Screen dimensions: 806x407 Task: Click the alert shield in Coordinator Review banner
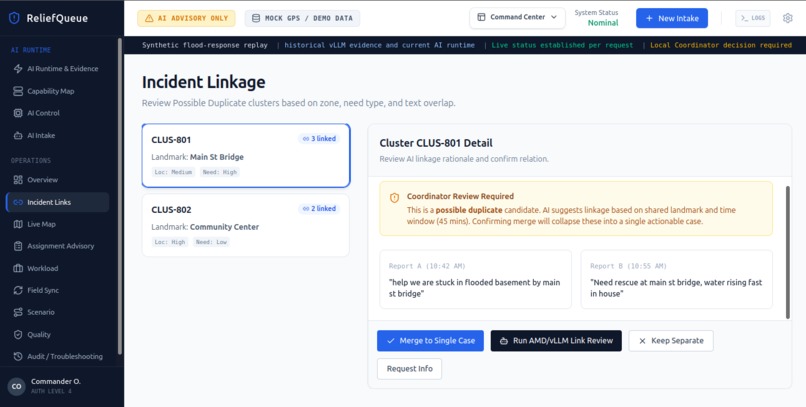[x=394, y=198]
